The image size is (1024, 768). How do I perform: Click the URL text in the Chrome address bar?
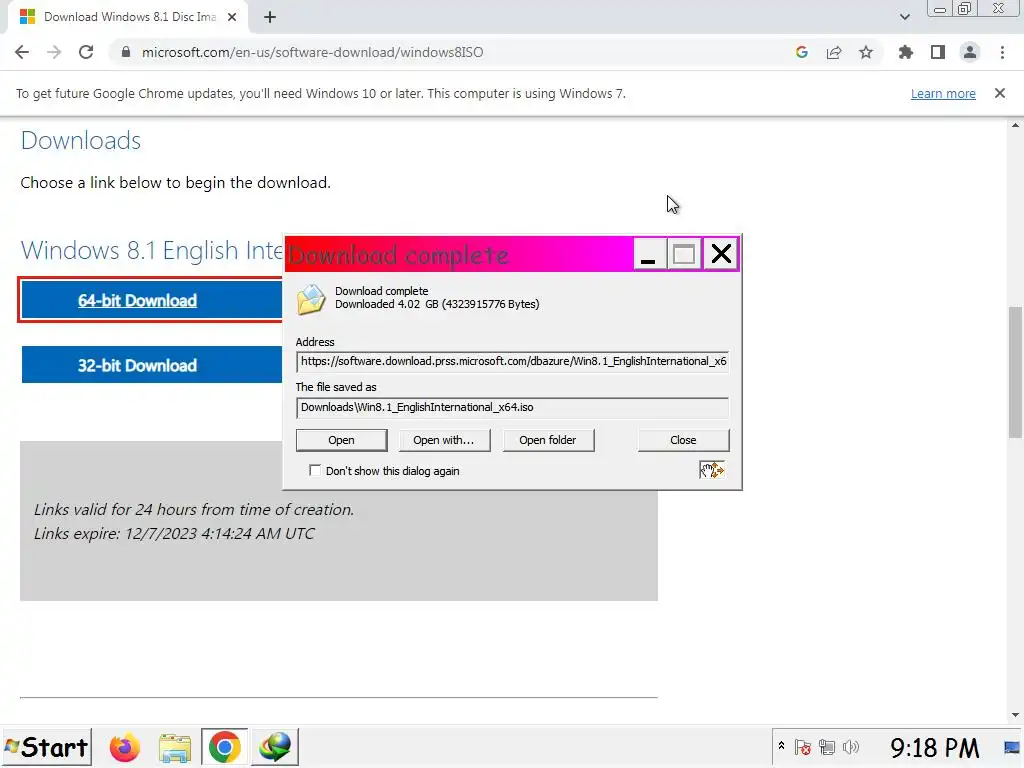click(312, 52)
